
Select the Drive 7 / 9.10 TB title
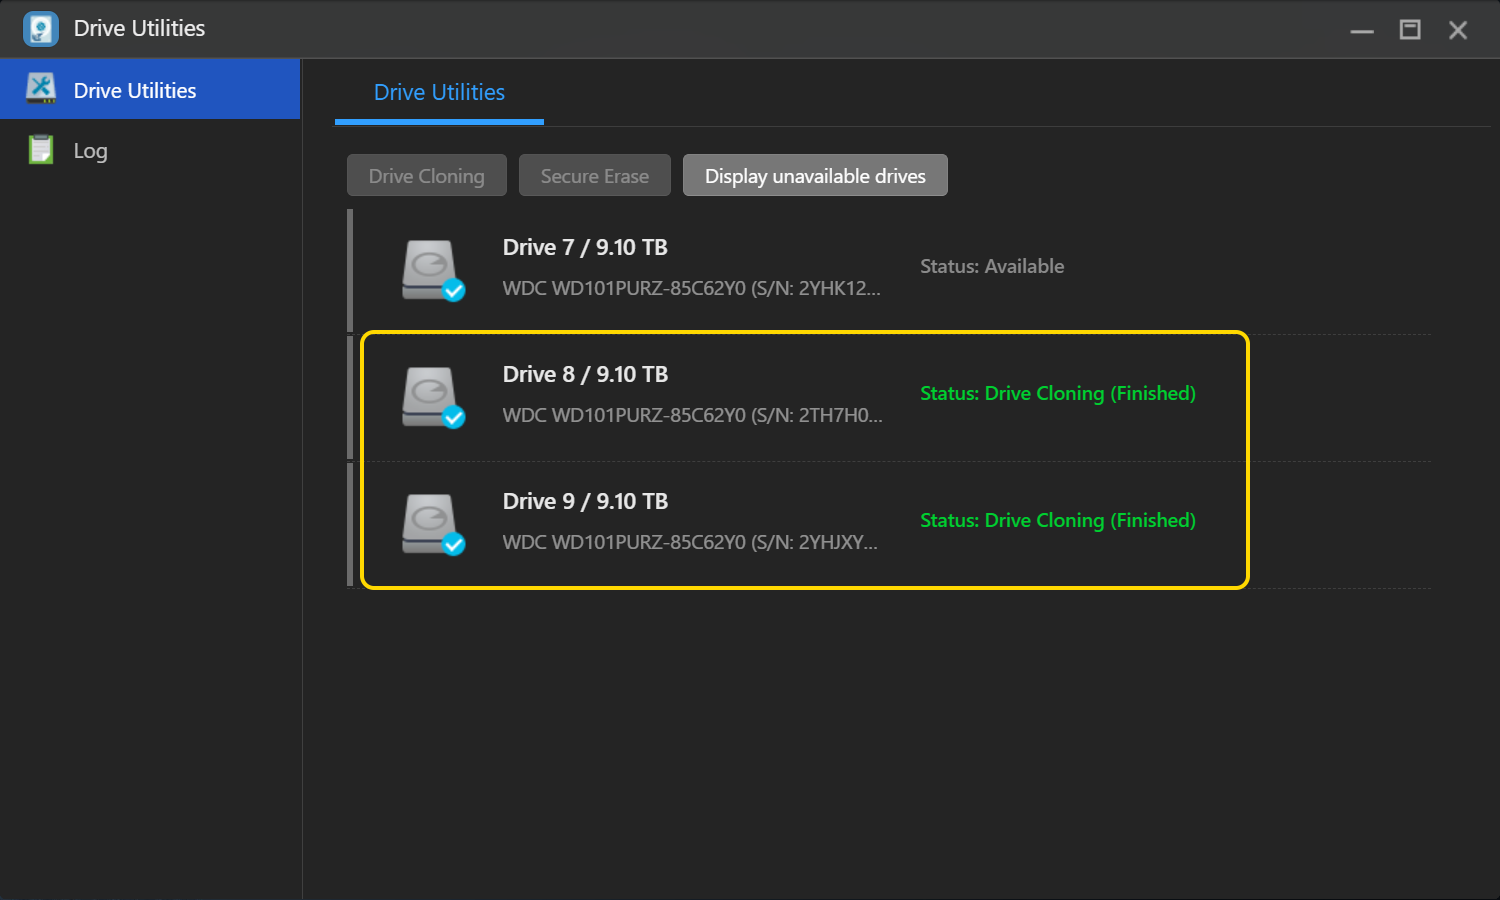pyautogui.click(x=585, y=247)
